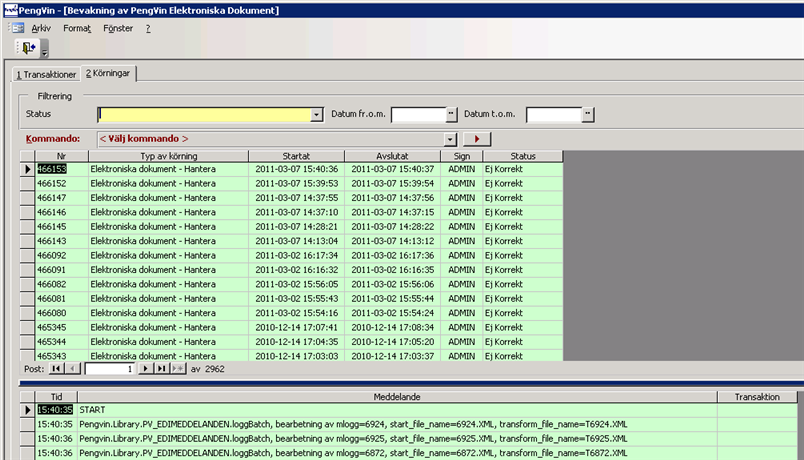Open the Format menu
804x460 pixels.
pyautogui.click(x=77, y=29)
